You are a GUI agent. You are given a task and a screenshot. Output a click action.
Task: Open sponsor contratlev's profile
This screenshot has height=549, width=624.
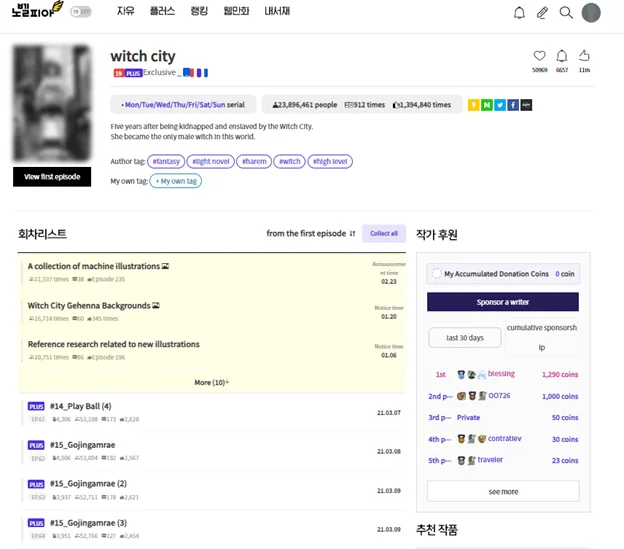(x=504, y=438)
